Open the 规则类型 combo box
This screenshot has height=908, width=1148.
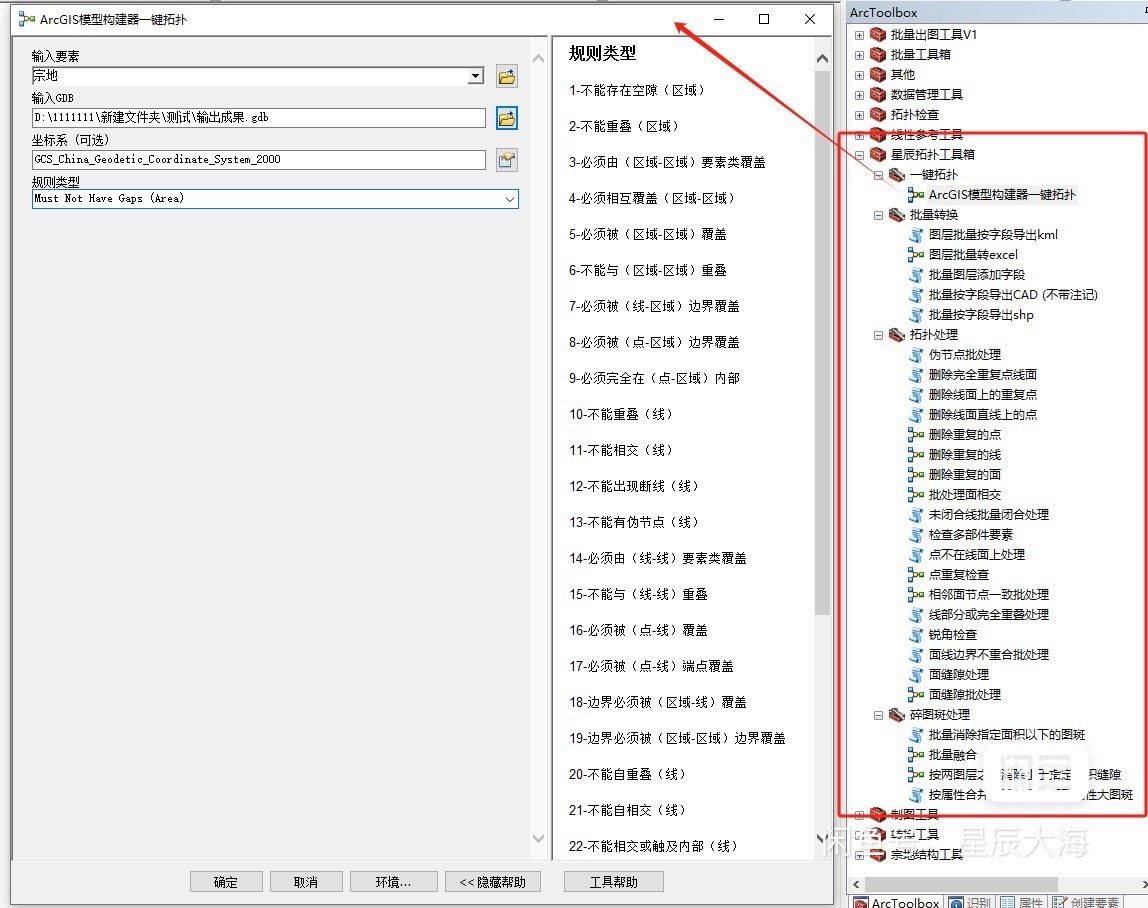tap(275, 198)
